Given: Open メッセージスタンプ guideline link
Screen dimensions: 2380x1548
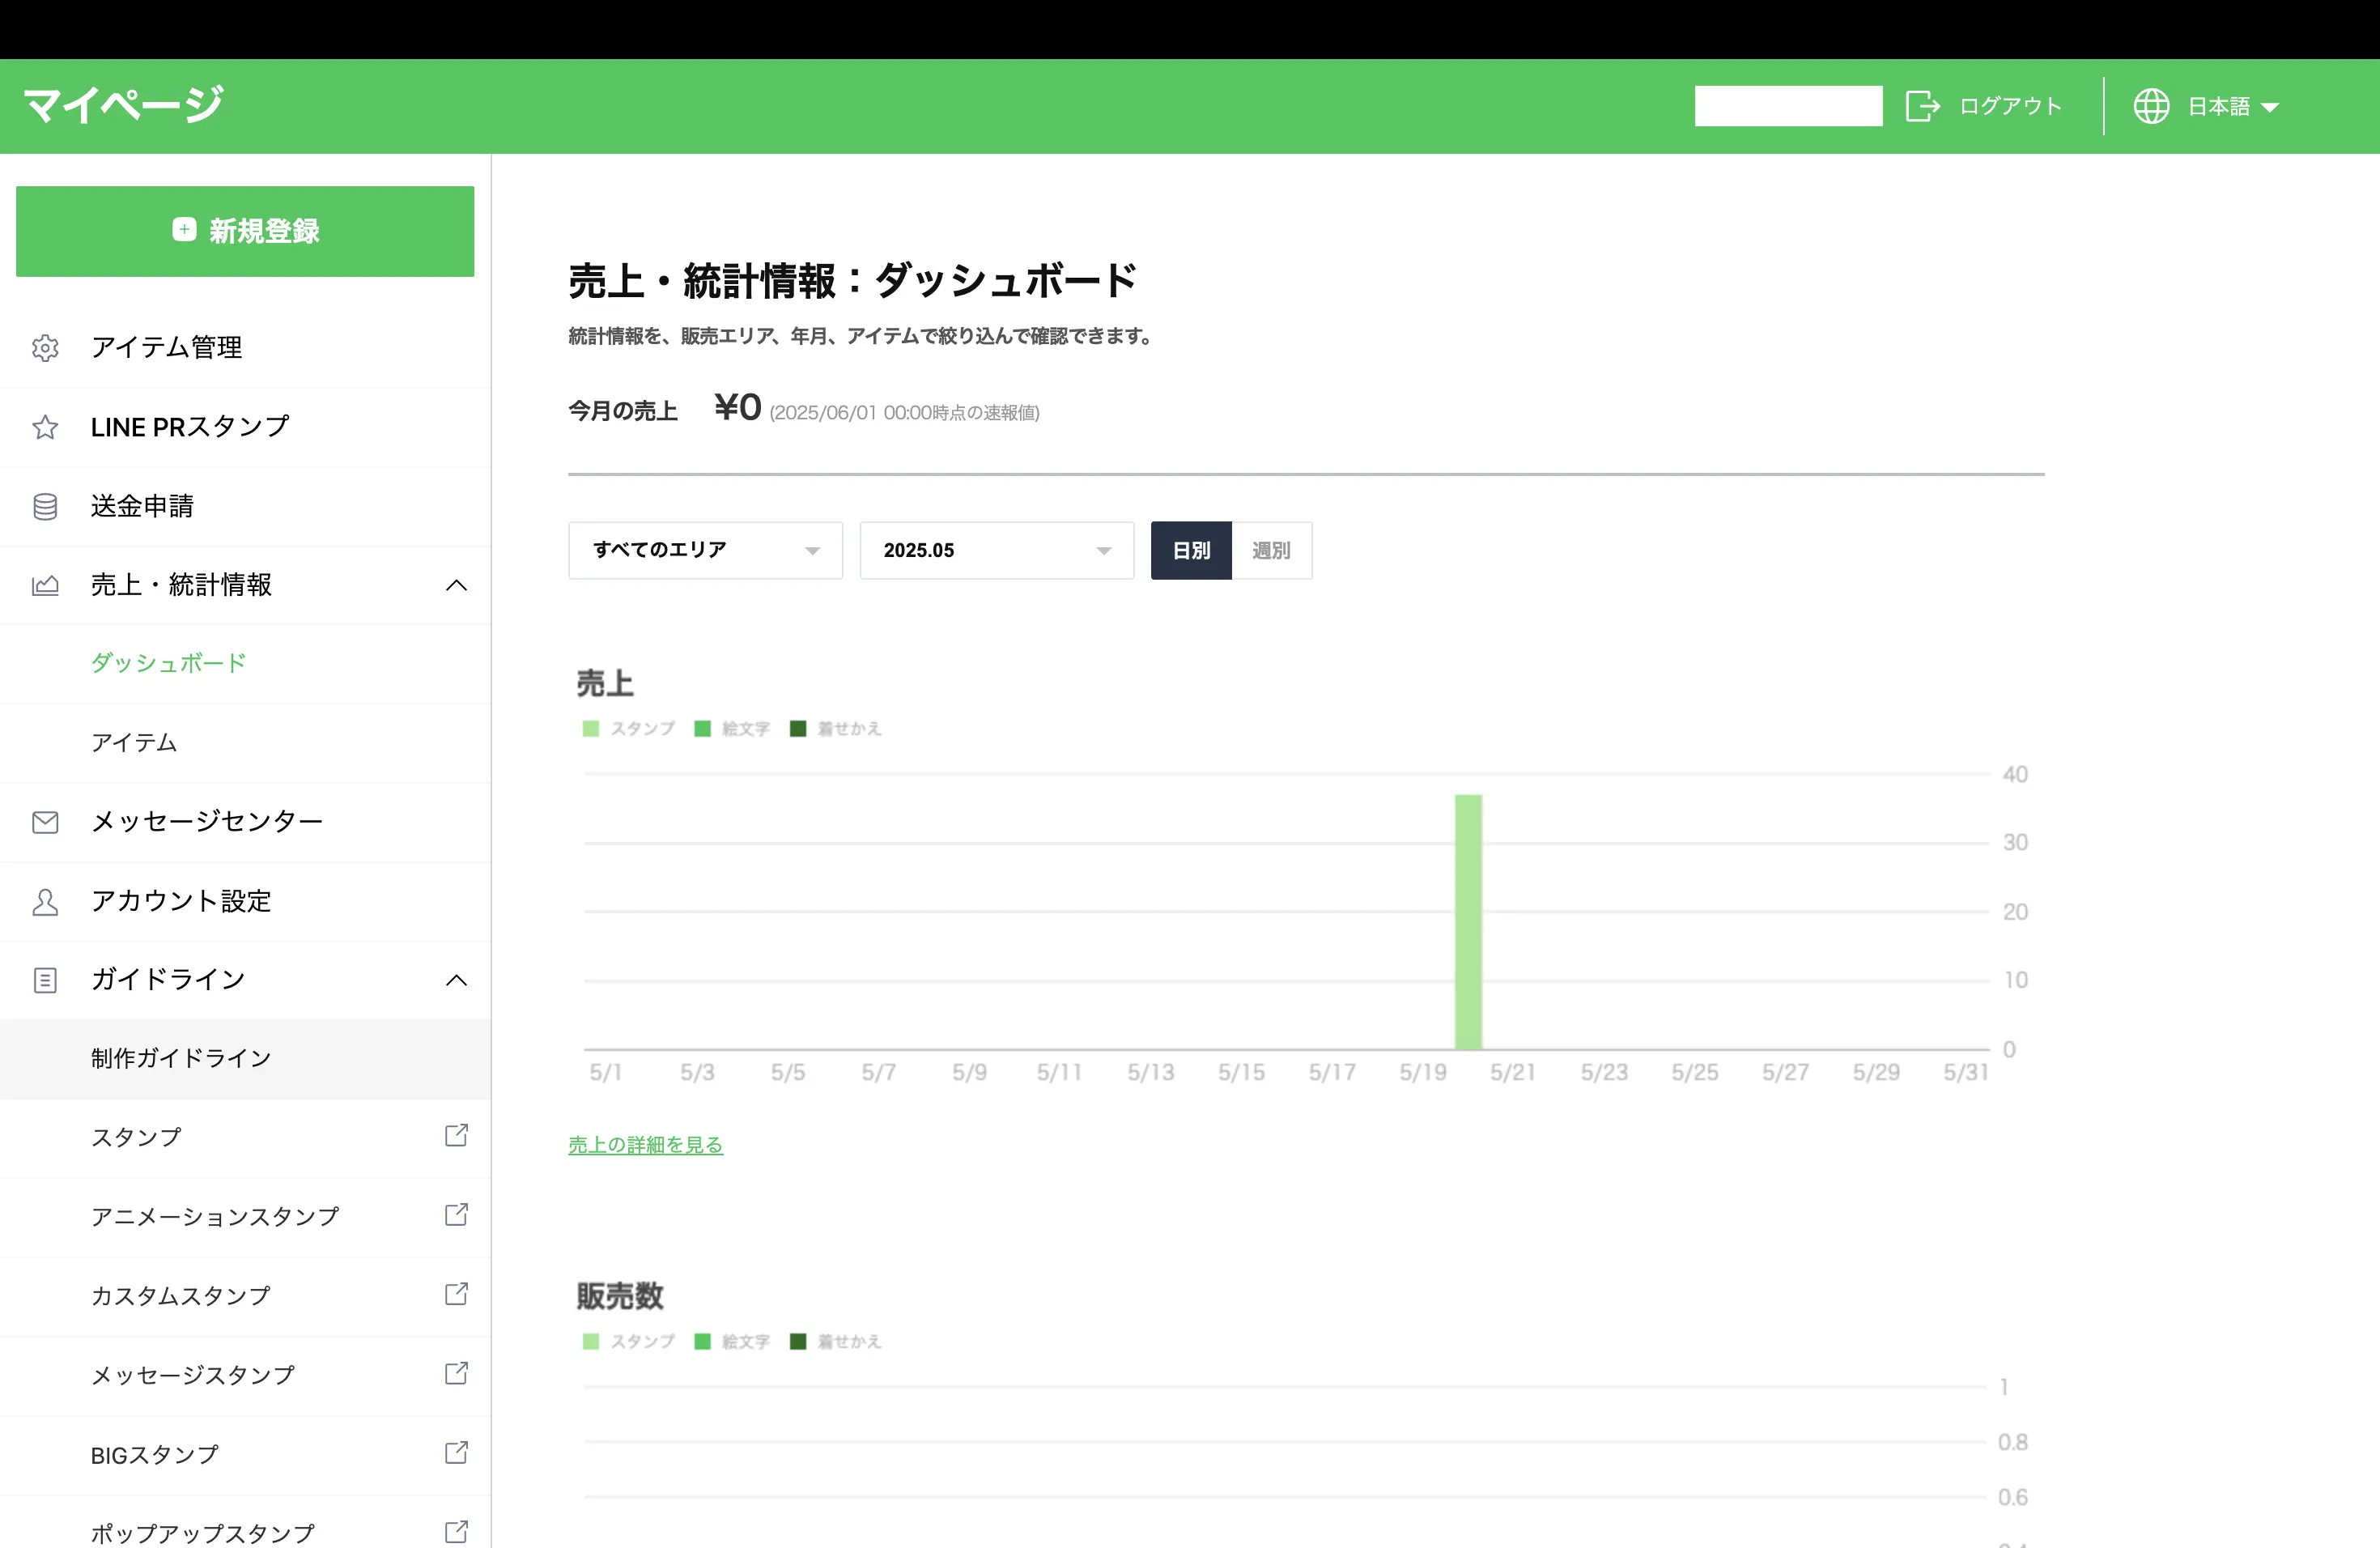Looking at the screenshot, I should [x=245, y=1375].
